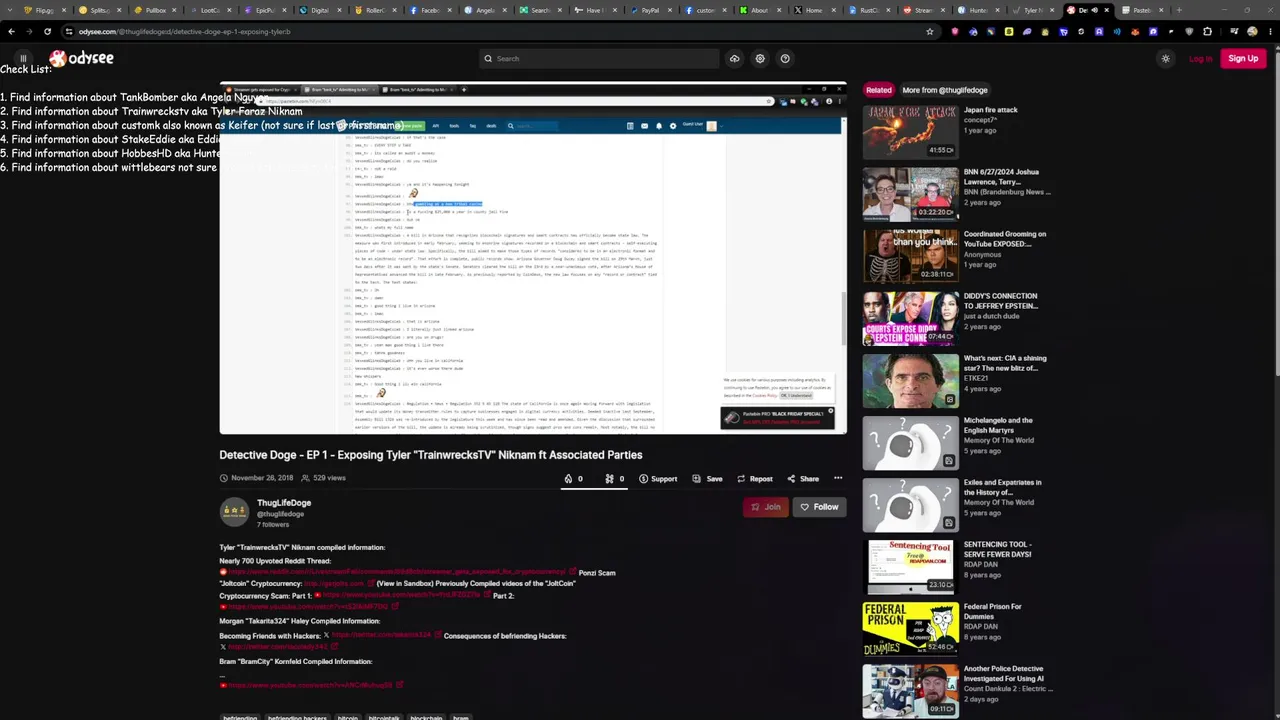
Task: Click the fire like icon
Action: [x=568, y=479]
